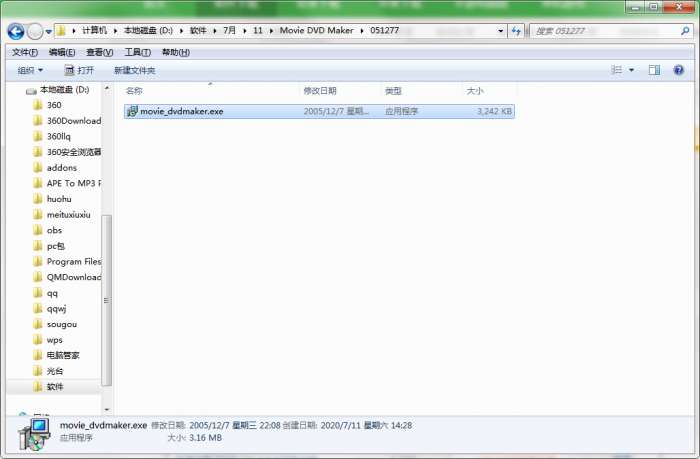The image size is (700, 459).
Task: Select the movie_dvdmaker.exe file
Action: (x=319, y=111)
